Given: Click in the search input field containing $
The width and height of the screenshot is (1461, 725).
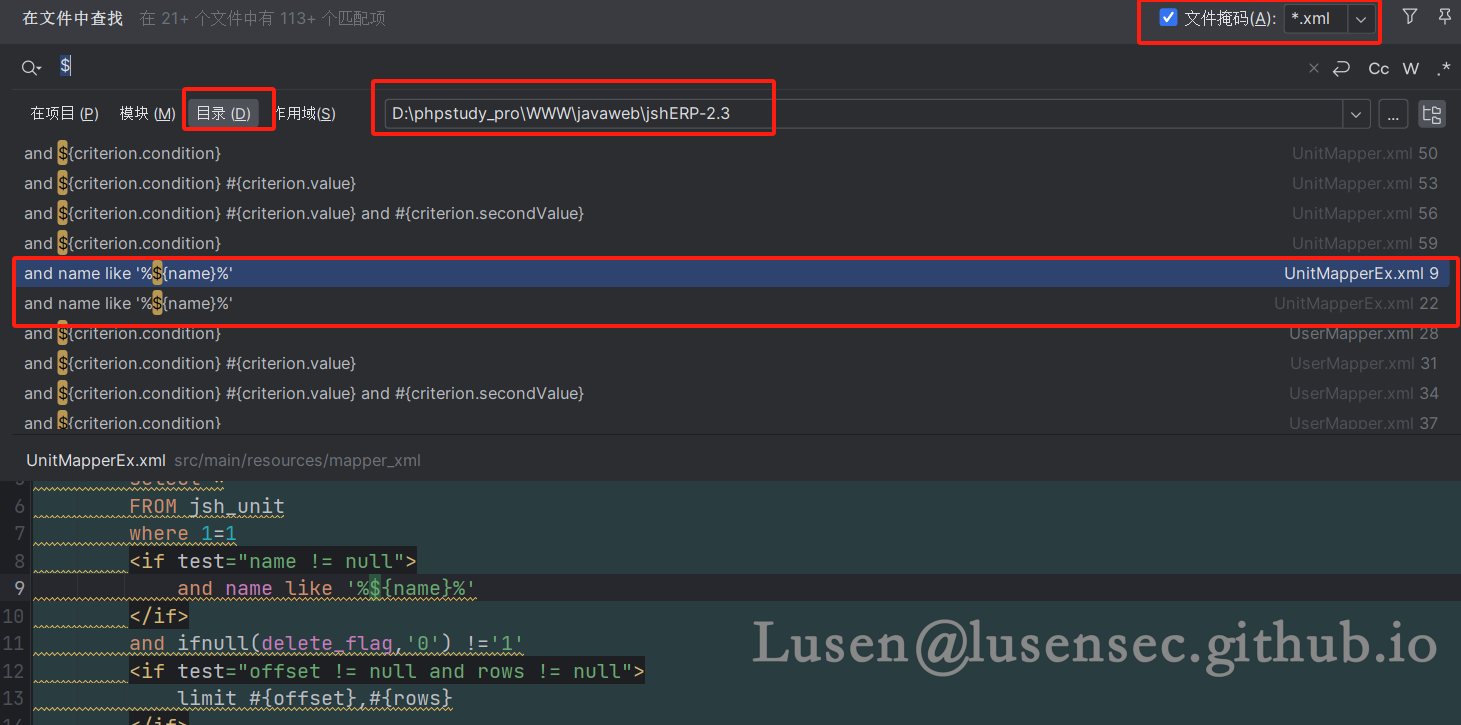Looking at the screenshot, I should 600,68.
